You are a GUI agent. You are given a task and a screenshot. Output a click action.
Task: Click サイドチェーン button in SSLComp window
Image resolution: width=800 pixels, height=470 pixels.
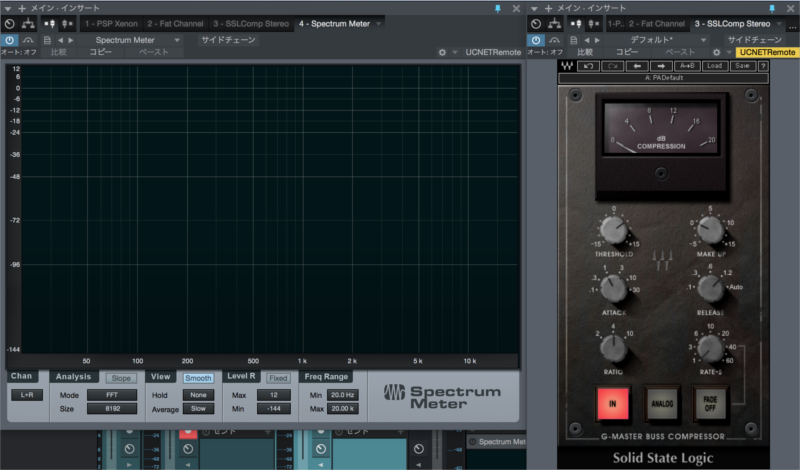point(755,40)
